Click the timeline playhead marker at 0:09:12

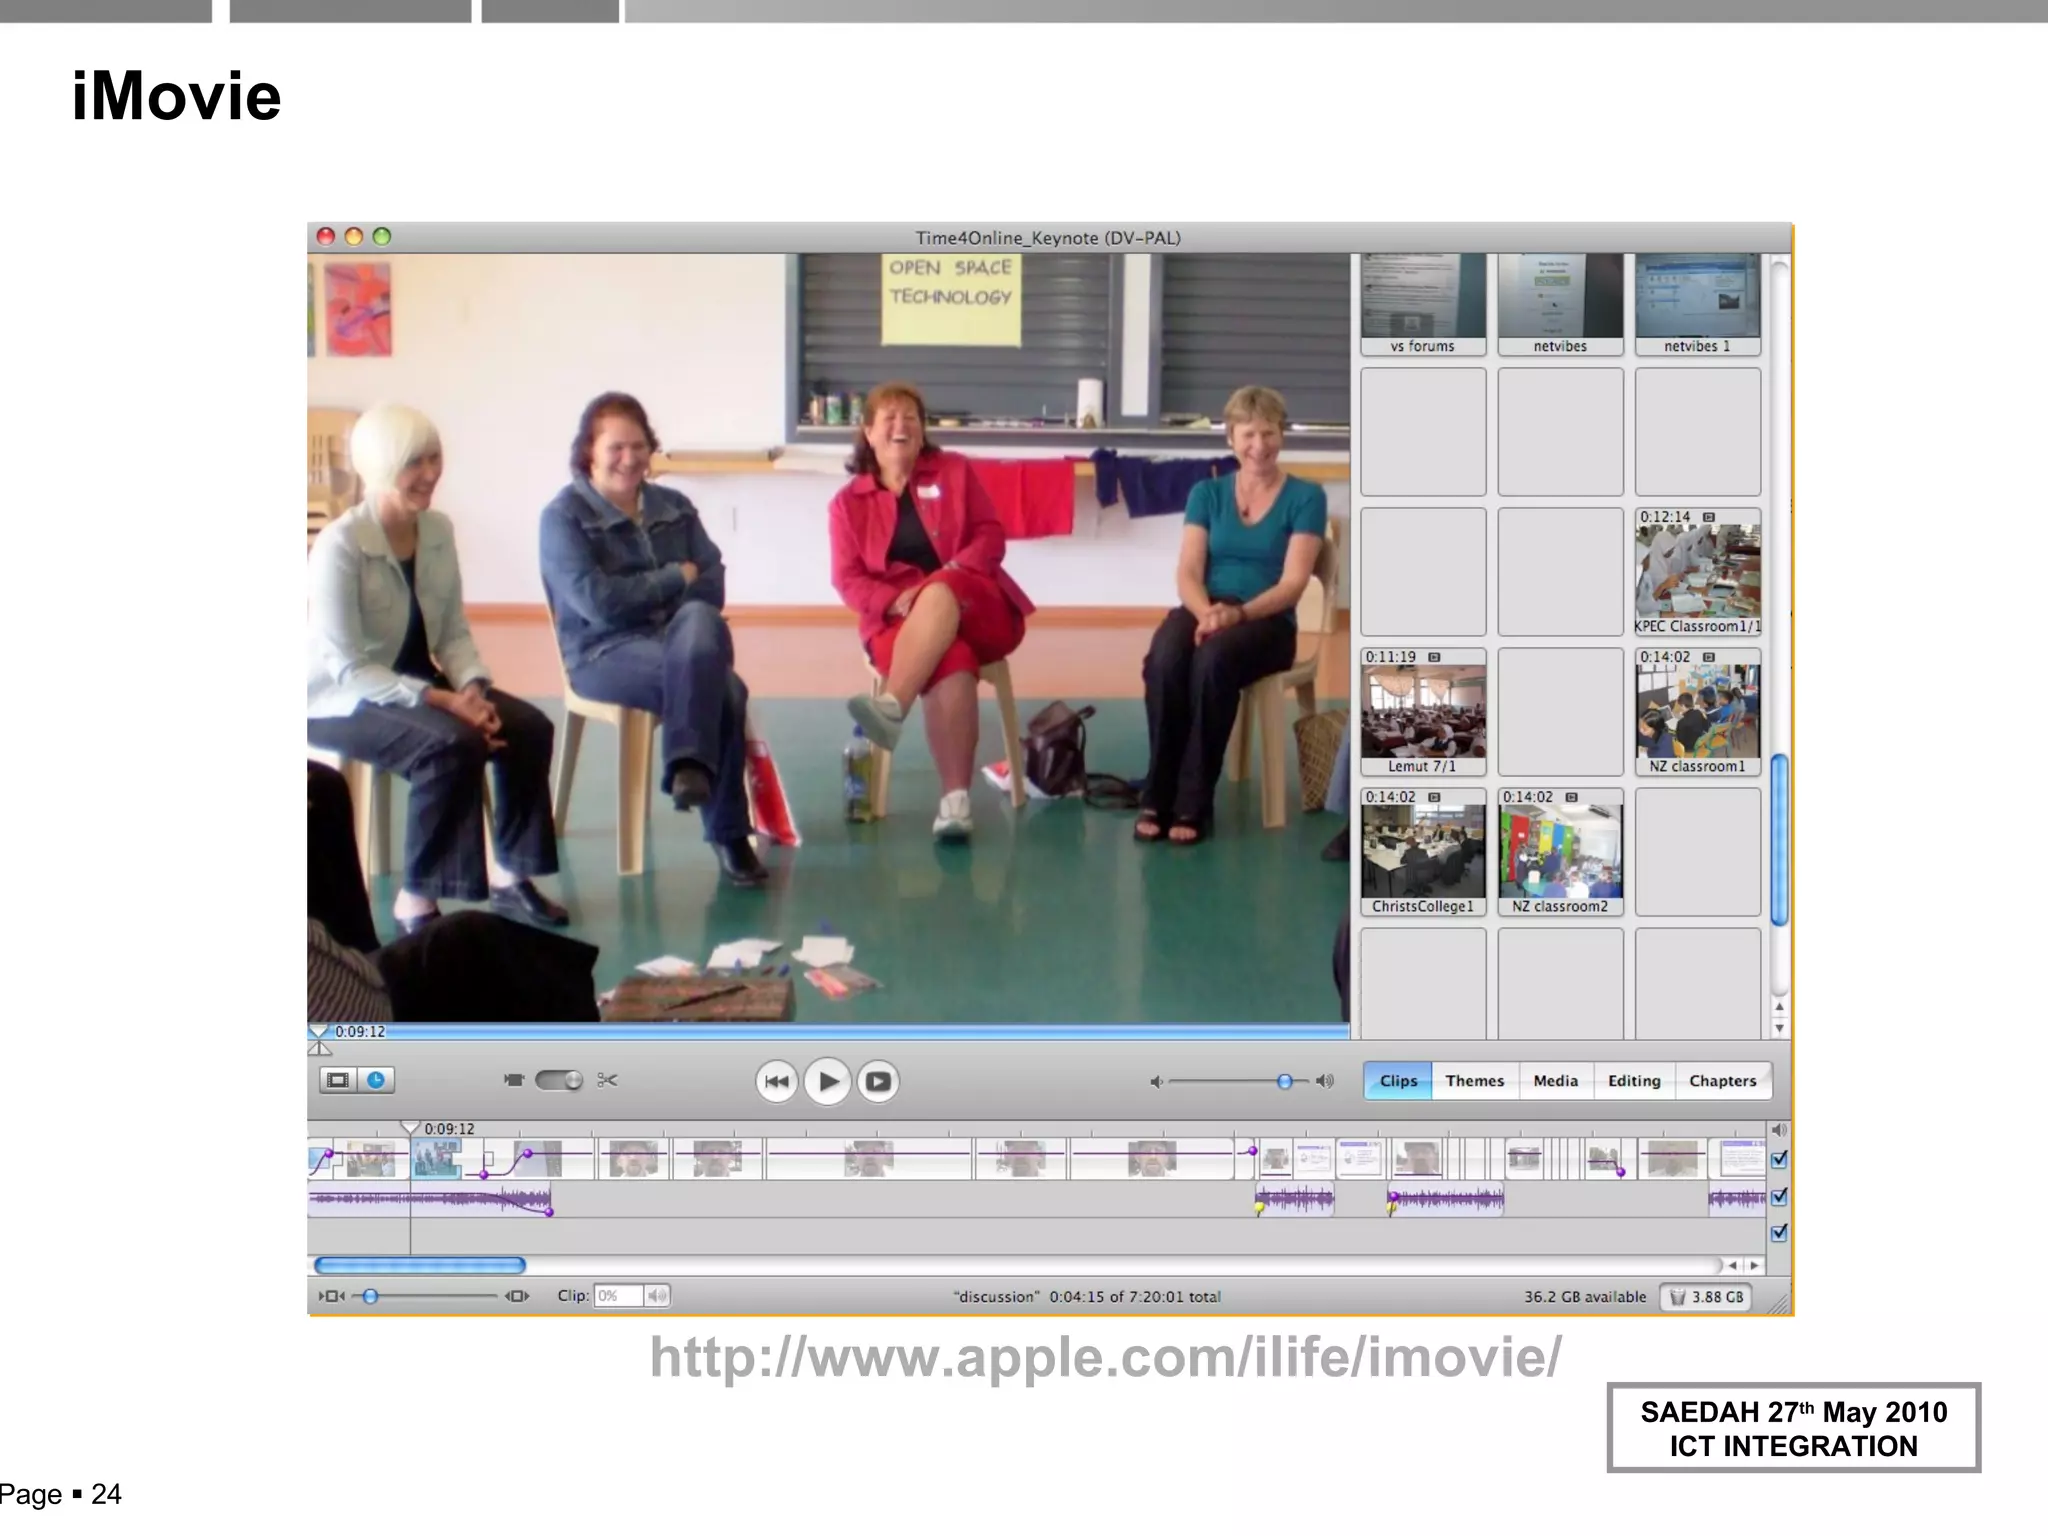coord(410,1128)
